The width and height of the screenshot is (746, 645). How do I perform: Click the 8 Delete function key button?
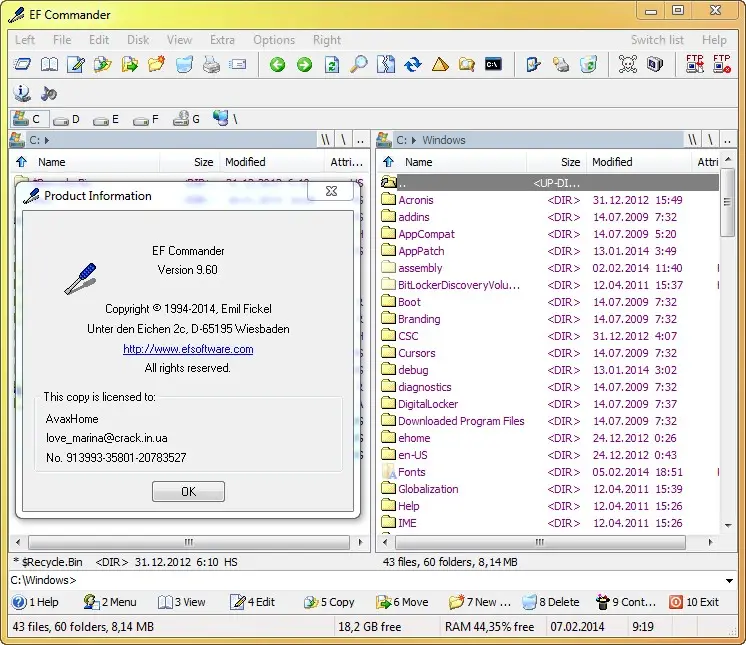[x=551, y=602]
